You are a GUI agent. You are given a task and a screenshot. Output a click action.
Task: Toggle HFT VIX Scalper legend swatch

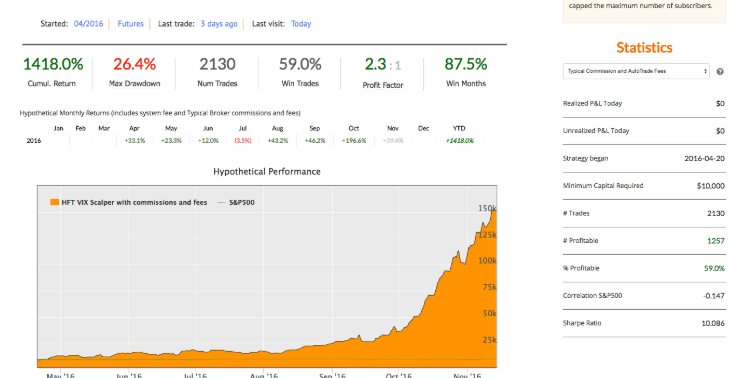(x=55, y=203)
